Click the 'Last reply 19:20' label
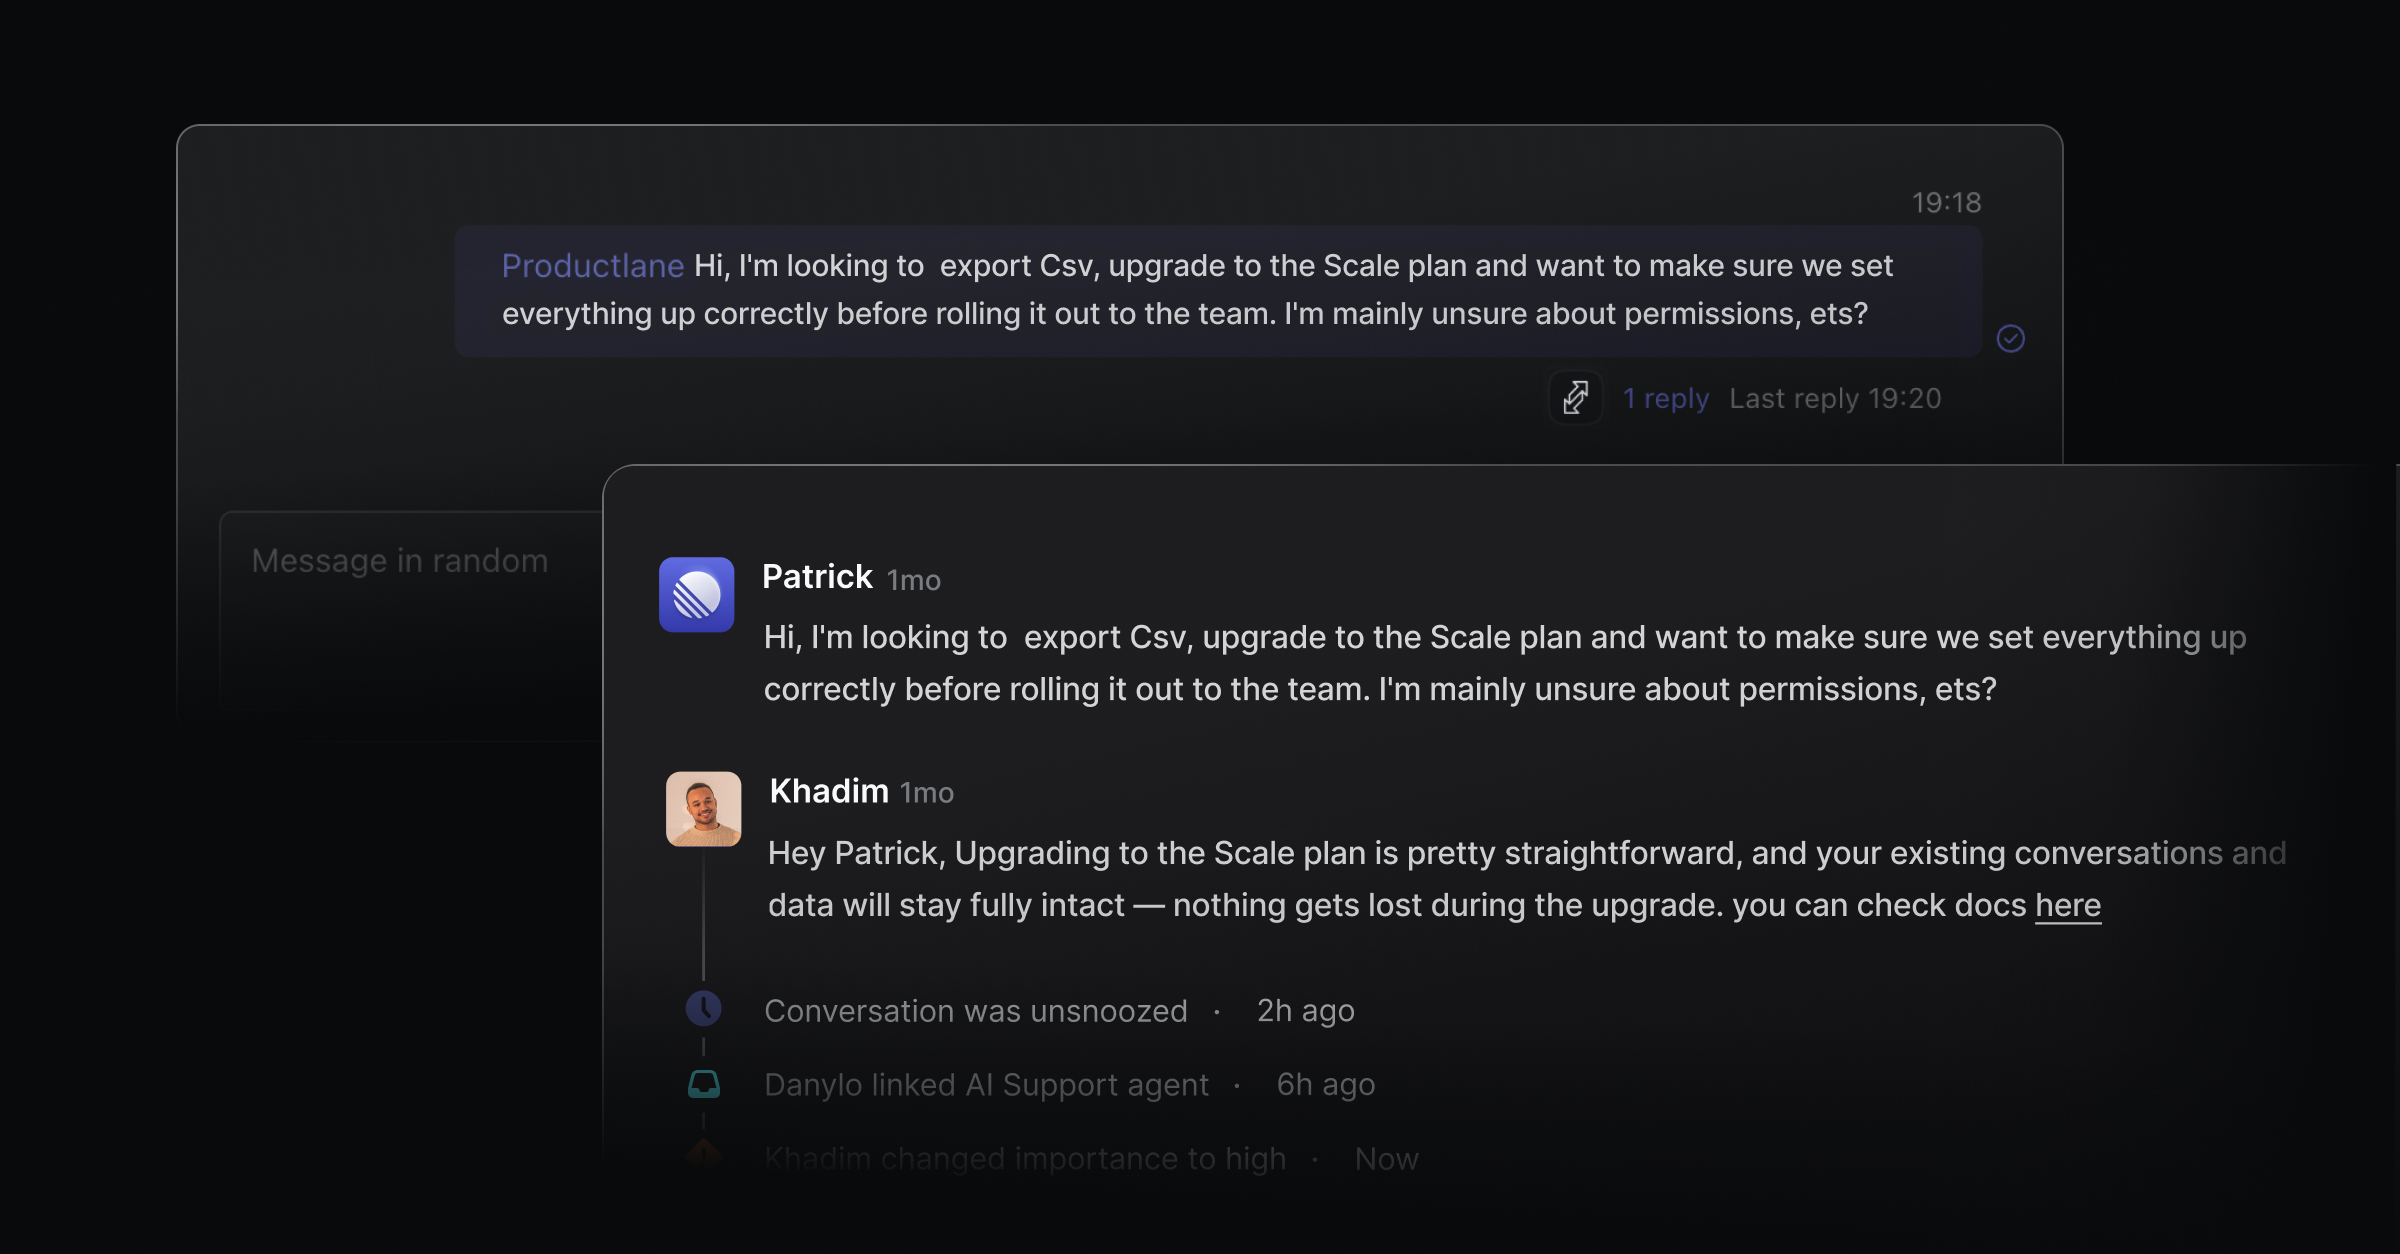2400x1254 pixels. tap(1835, 398)
